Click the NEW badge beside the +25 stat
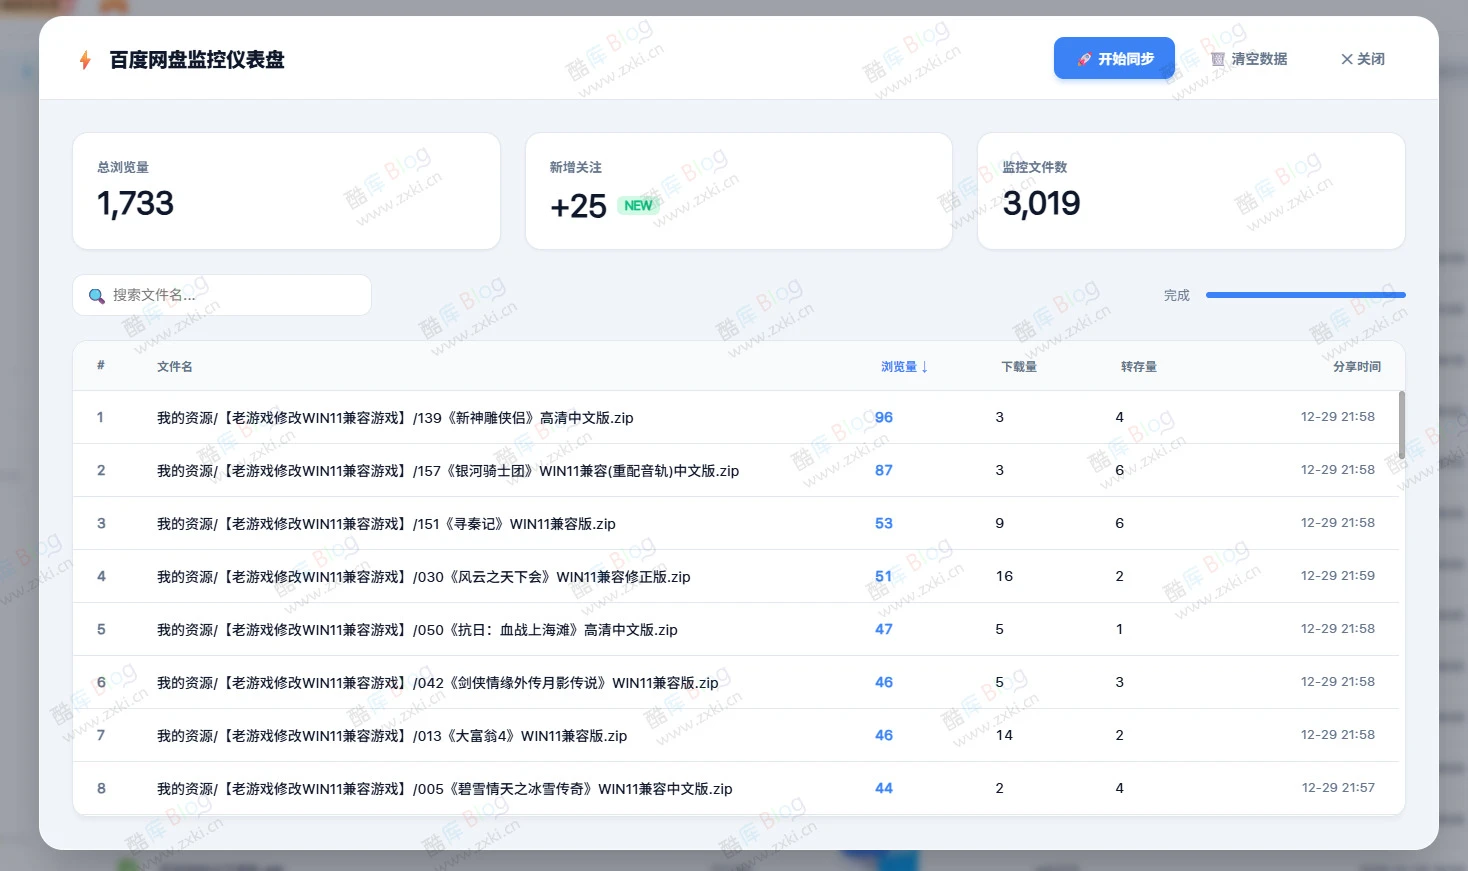The height and width of the screenshot is (871, 1468). [638, 205]
